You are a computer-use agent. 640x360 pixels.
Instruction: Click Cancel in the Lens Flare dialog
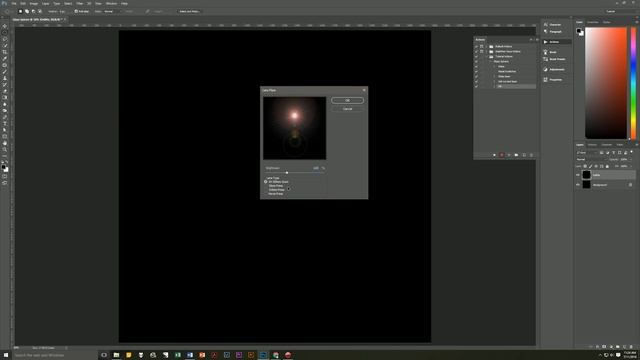click(x=347, y=109)
